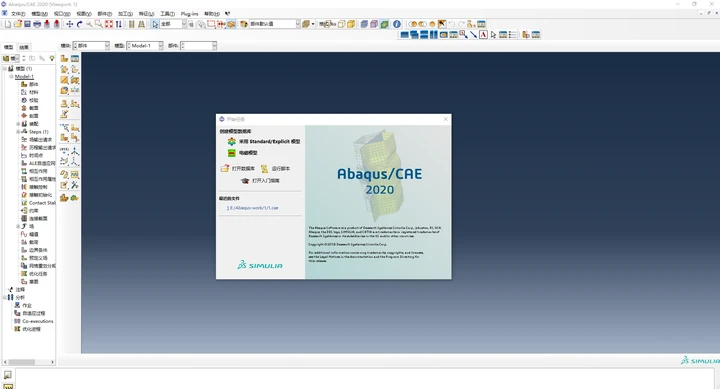
Task: Click the color code palette icon
Action: (x=244, y=24)
